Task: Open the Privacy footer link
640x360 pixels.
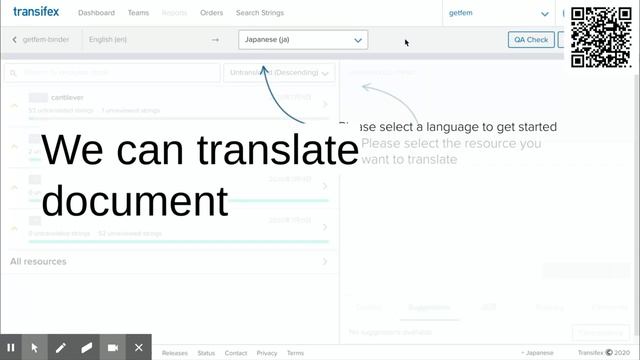Action: (267, 353)
